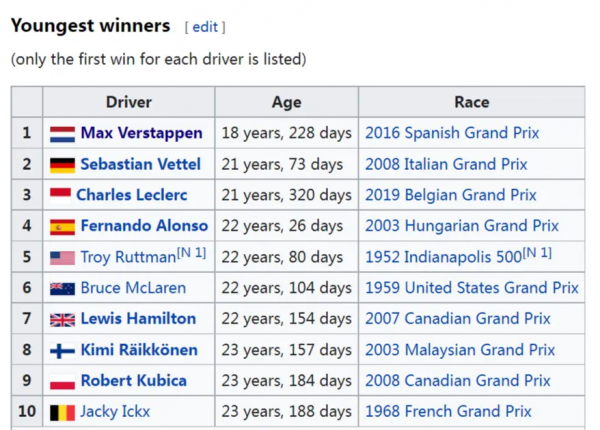
Task: Click the Polish flag next to Robert Kubica
Action: point(62,381)
